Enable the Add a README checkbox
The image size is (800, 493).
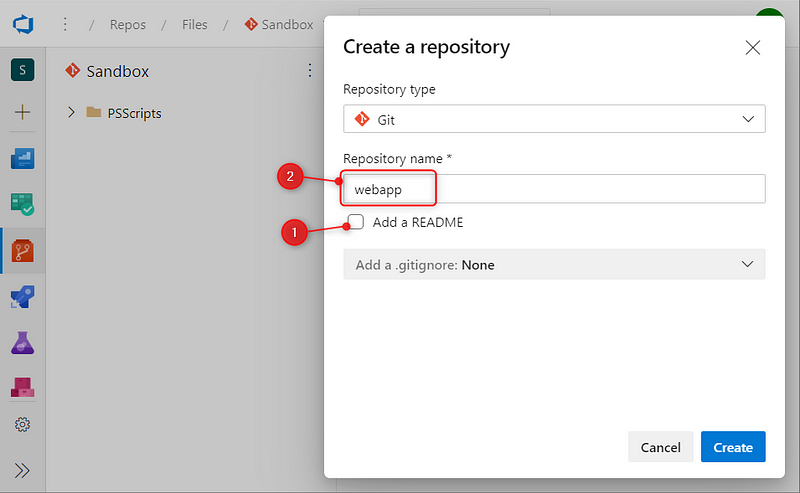pos(356,222)
